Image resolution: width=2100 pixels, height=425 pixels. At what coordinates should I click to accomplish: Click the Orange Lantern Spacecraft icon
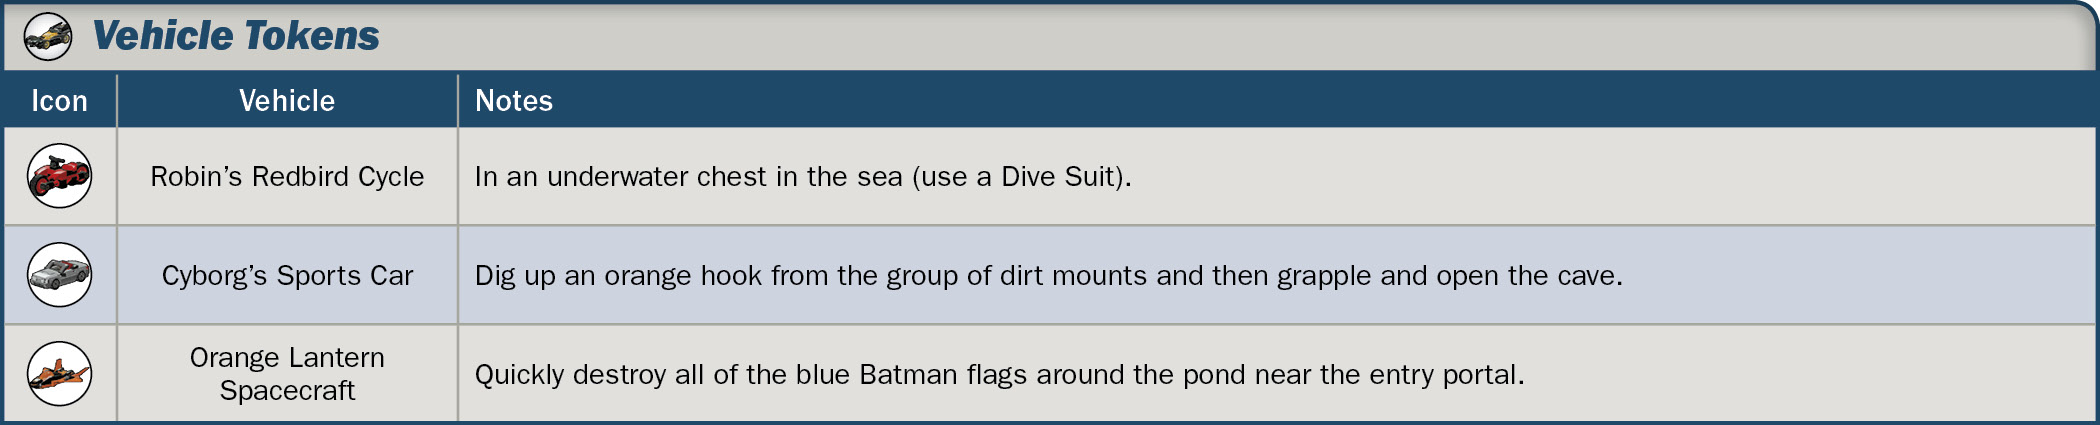[59, 374]
